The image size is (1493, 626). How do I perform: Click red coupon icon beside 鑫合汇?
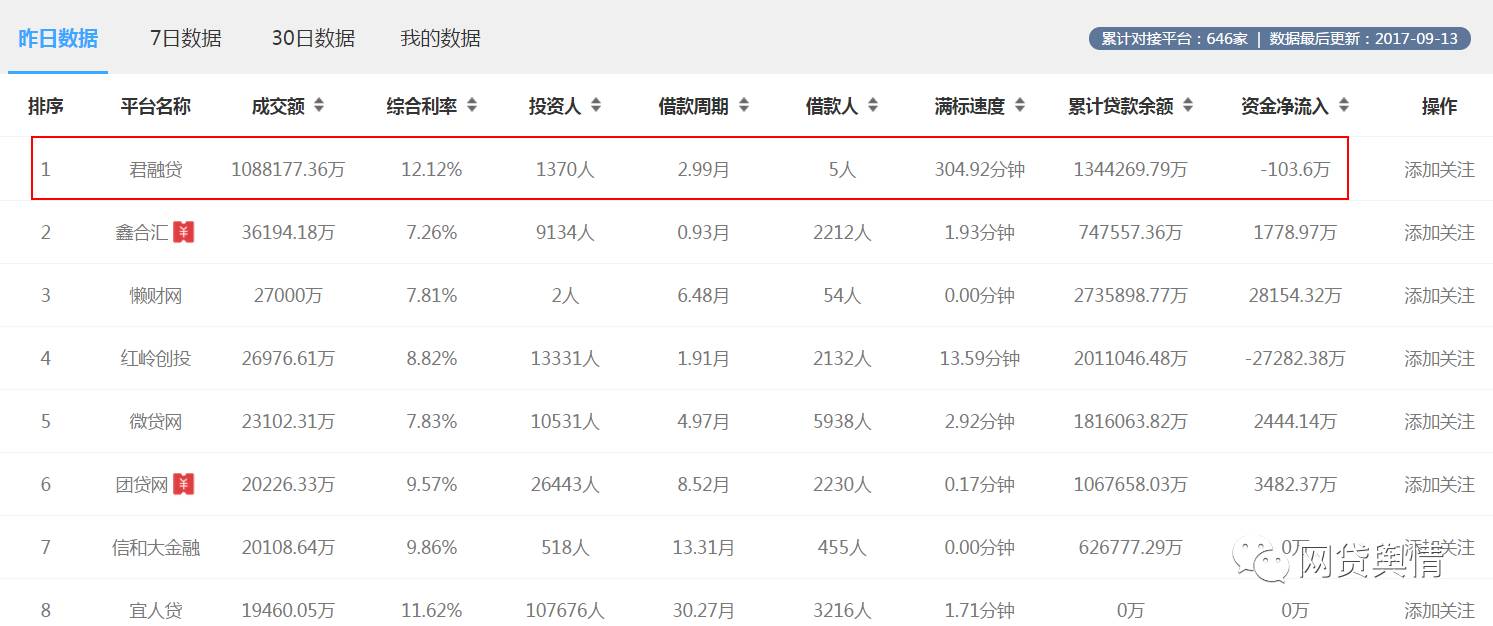click(x=183, y=232)
